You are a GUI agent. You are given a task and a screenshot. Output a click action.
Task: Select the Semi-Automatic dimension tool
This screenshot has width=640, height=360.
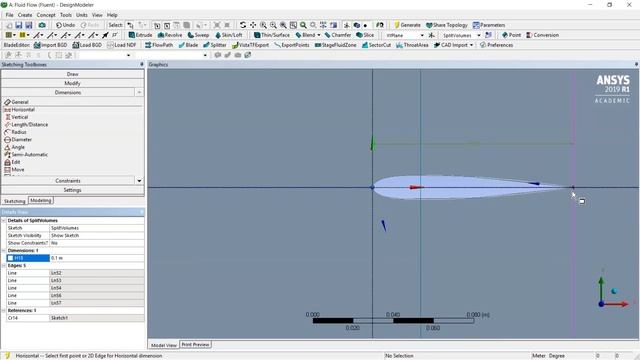[x=26, y=155]
